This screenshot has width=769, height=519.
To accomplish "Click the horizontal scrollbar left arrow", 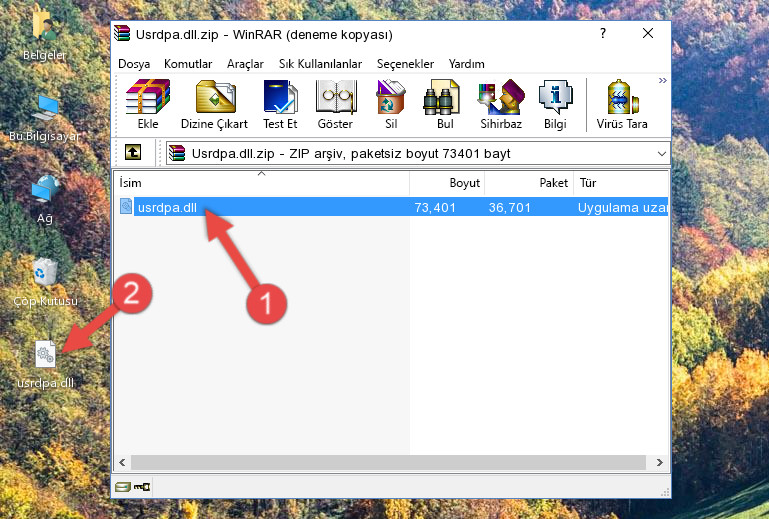I will click(x=122, y=462).
